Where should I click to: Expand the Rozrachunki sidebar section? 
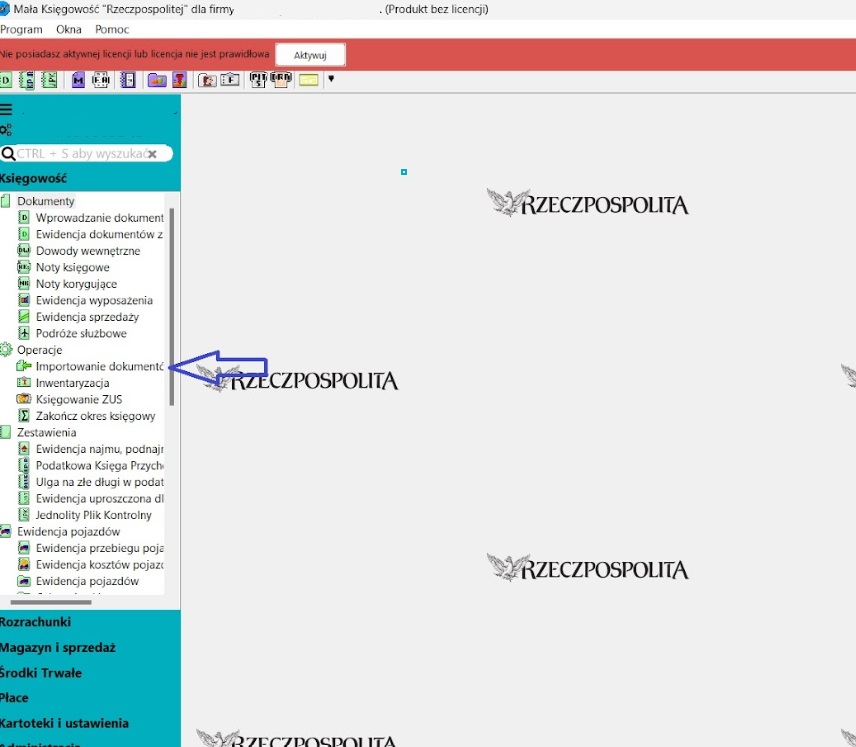click(x=35, y=622)
